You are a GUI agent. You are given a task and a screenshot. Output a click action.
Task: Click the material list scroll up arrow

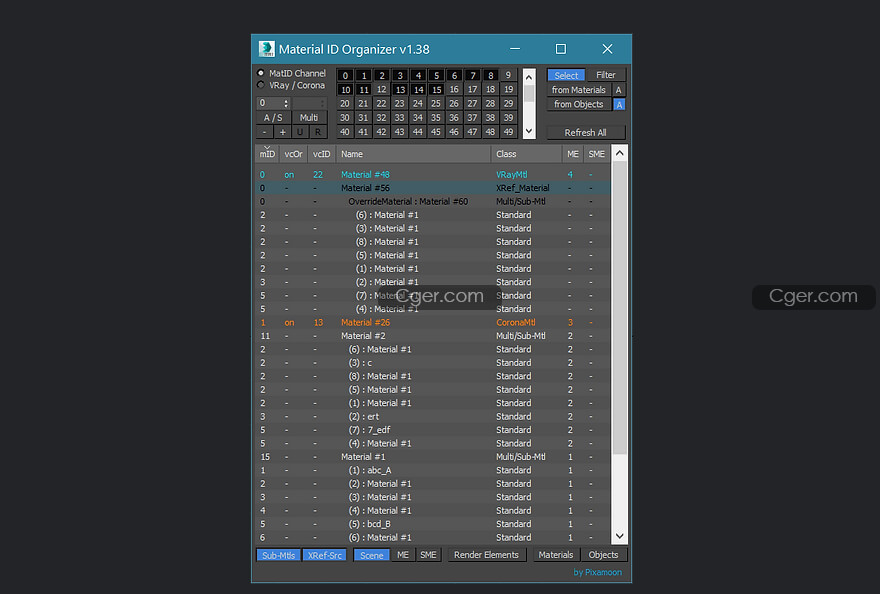[x=620, y=153]
